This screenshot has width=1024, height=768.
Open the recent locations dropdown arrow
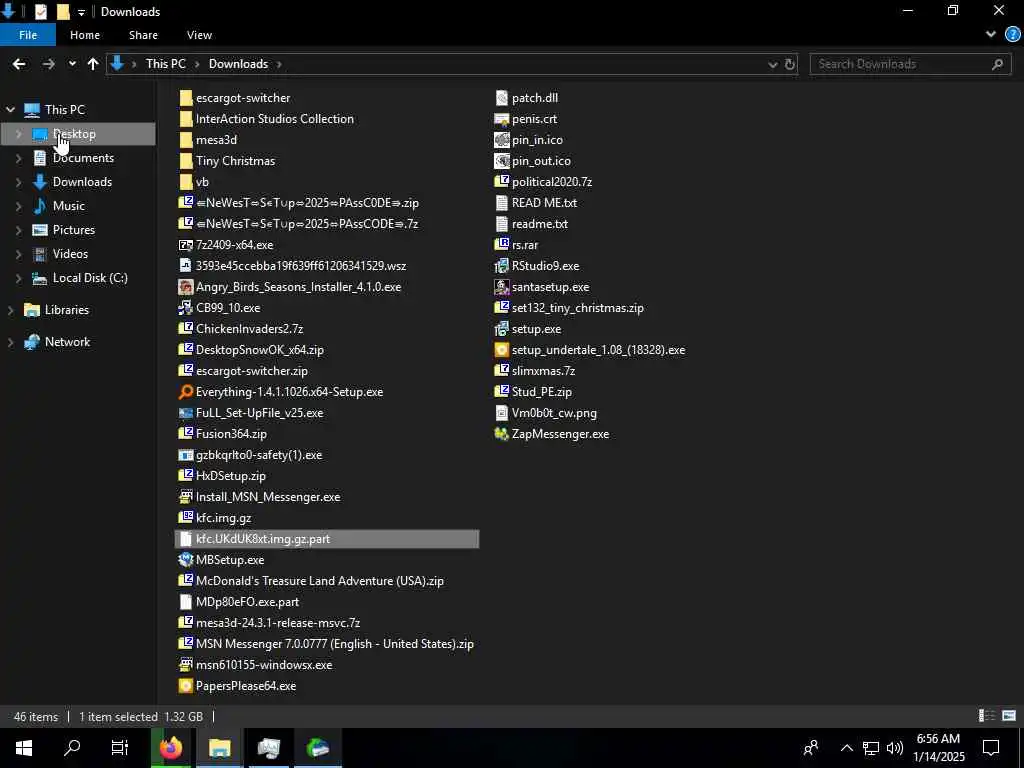click(72, 64)
